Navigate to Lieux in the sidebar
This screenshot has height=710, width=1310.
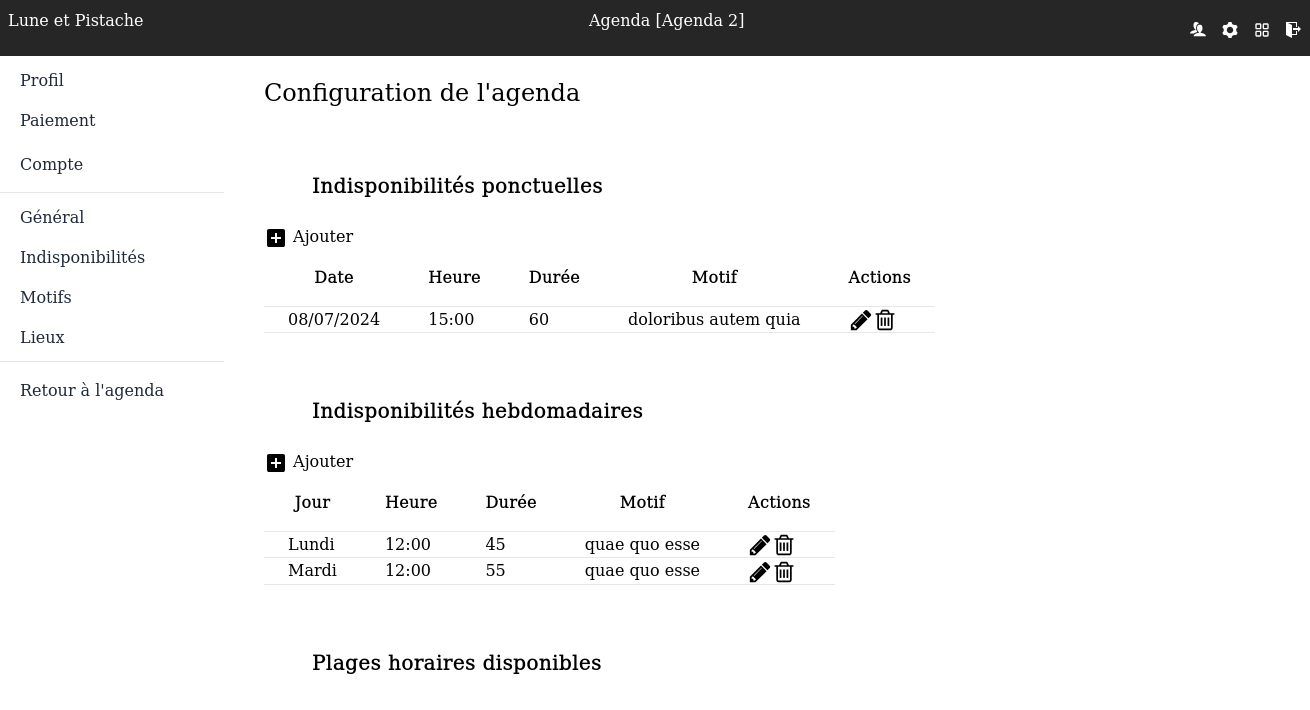(42, 337)
